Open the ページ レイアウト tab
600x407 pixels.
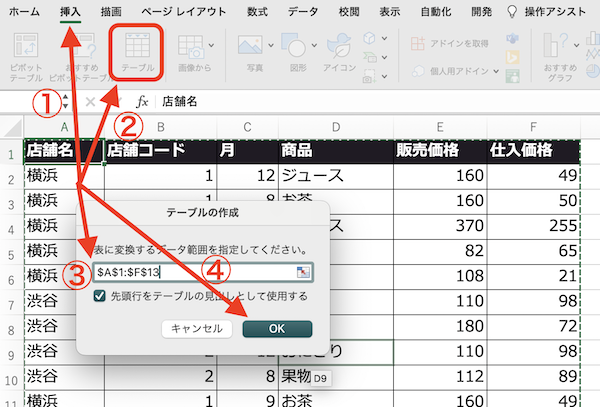(184, 12)
